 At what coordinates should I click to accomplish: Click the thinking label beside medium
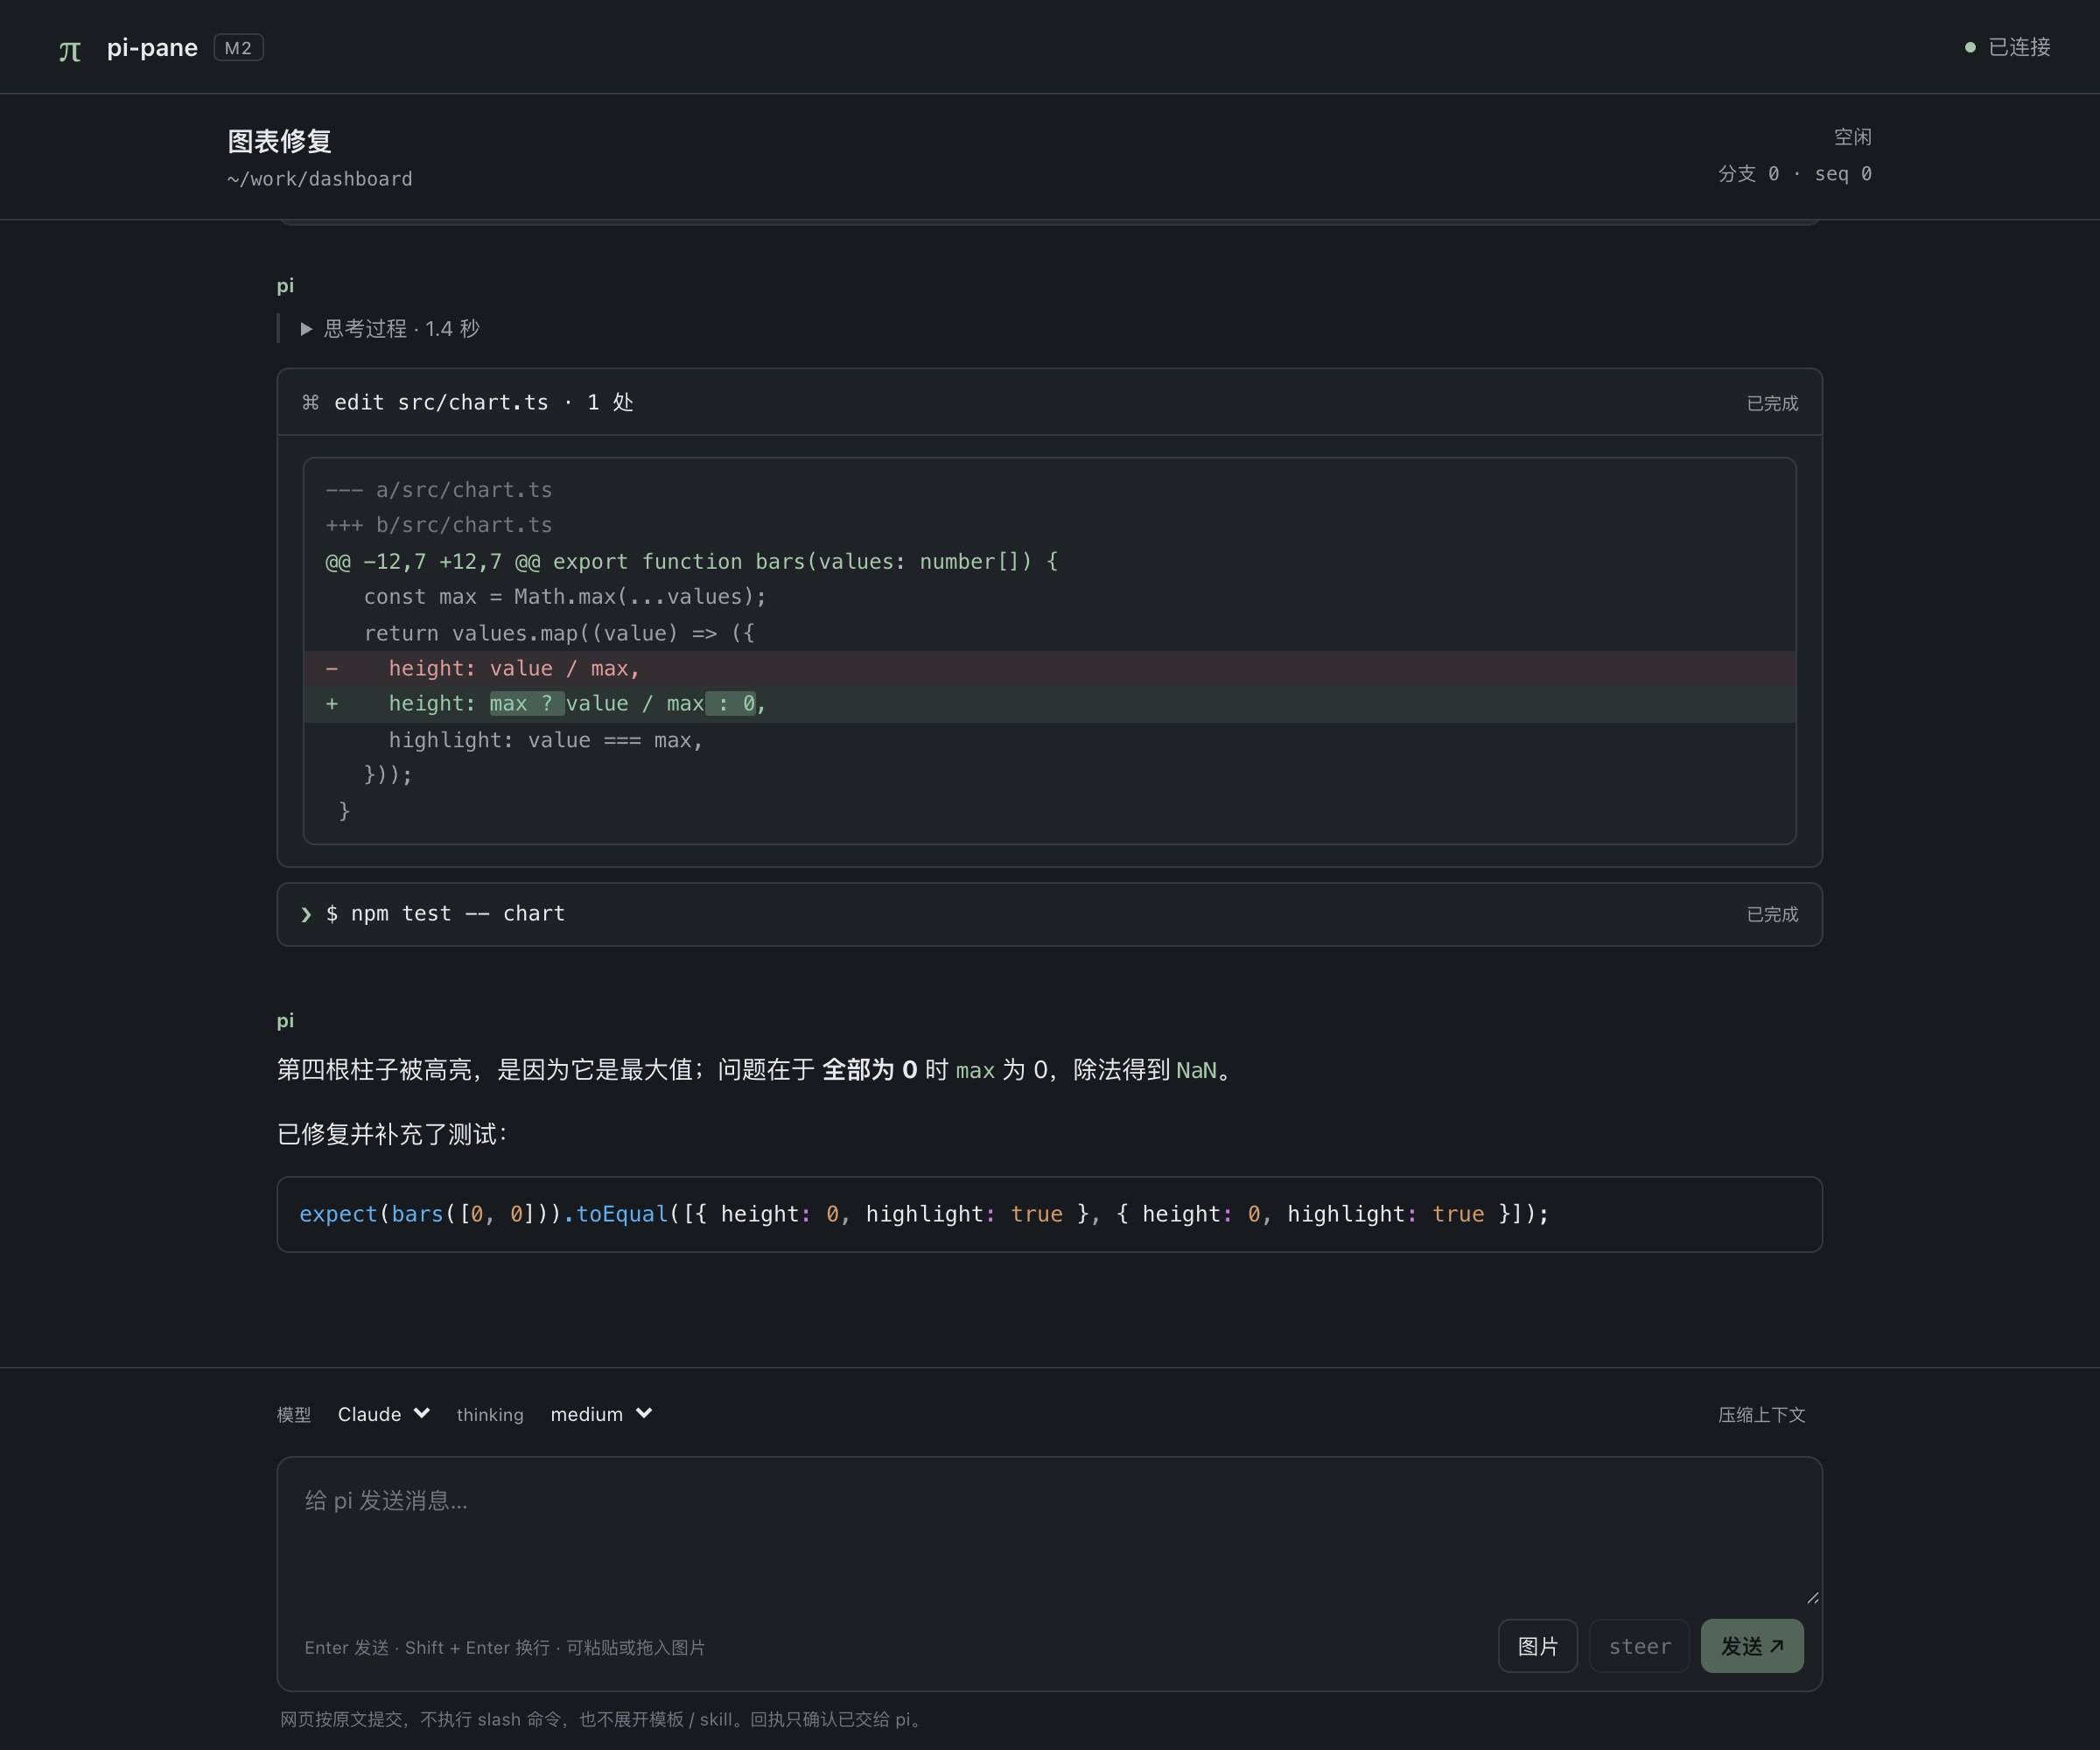[x=490, y=1414]
